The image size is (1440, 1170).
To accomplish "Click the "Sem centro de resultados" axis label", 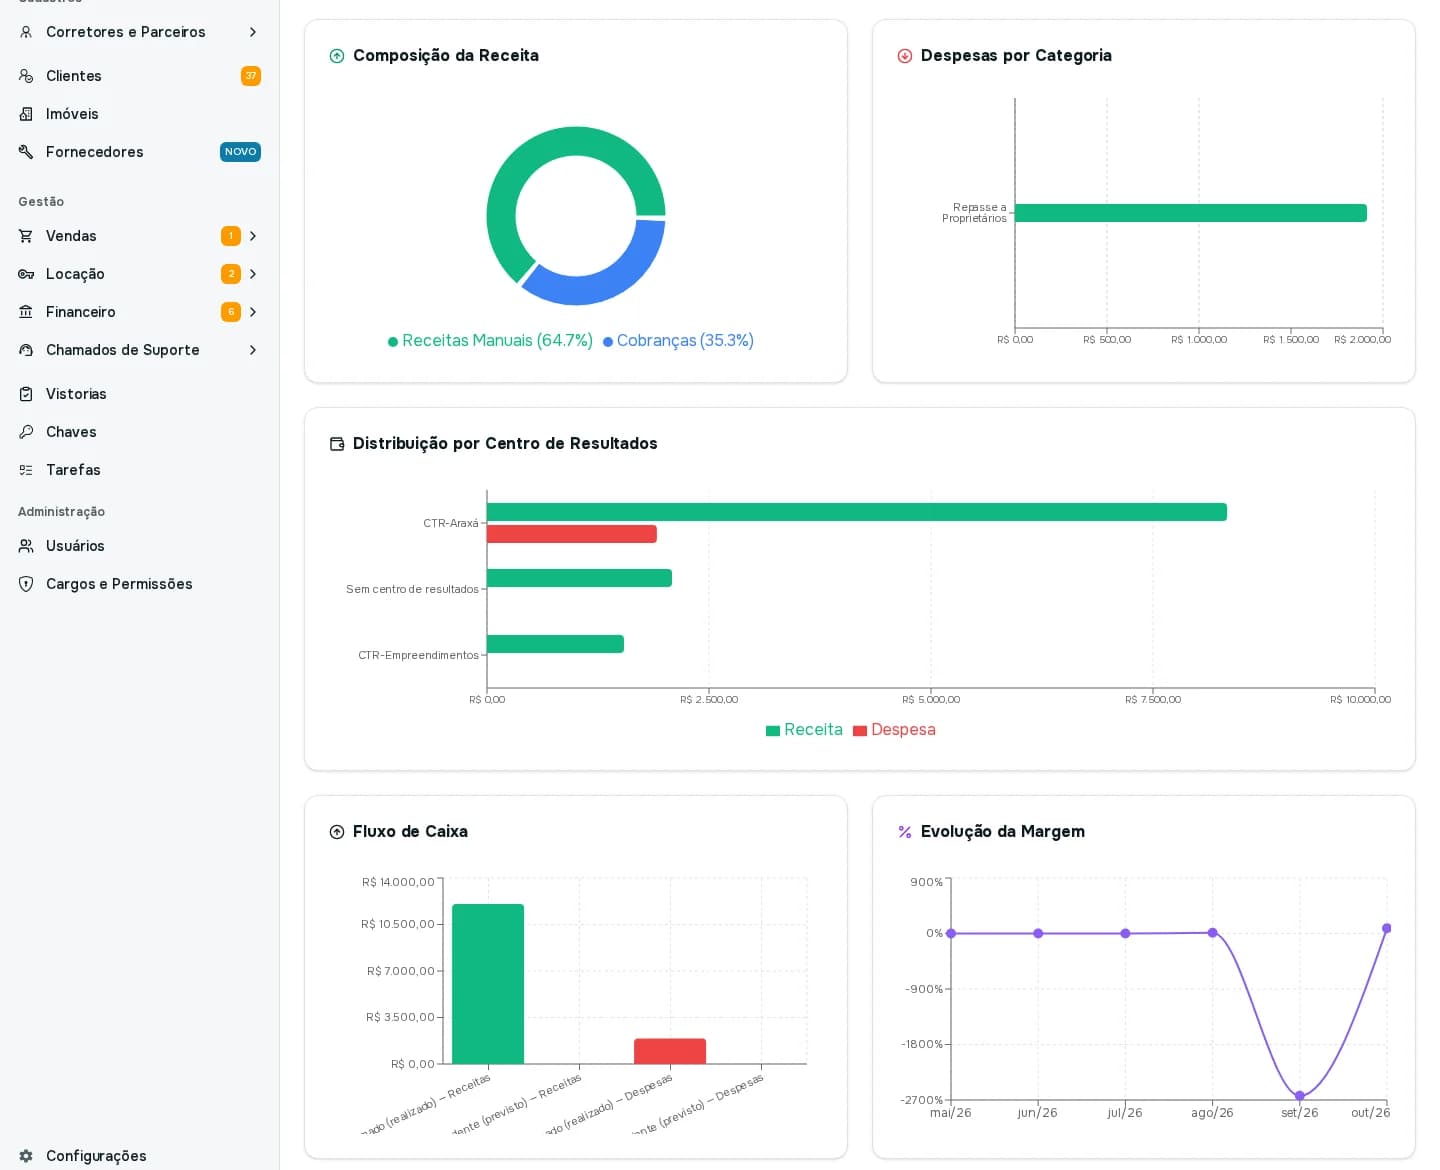I will click(412, 589).
